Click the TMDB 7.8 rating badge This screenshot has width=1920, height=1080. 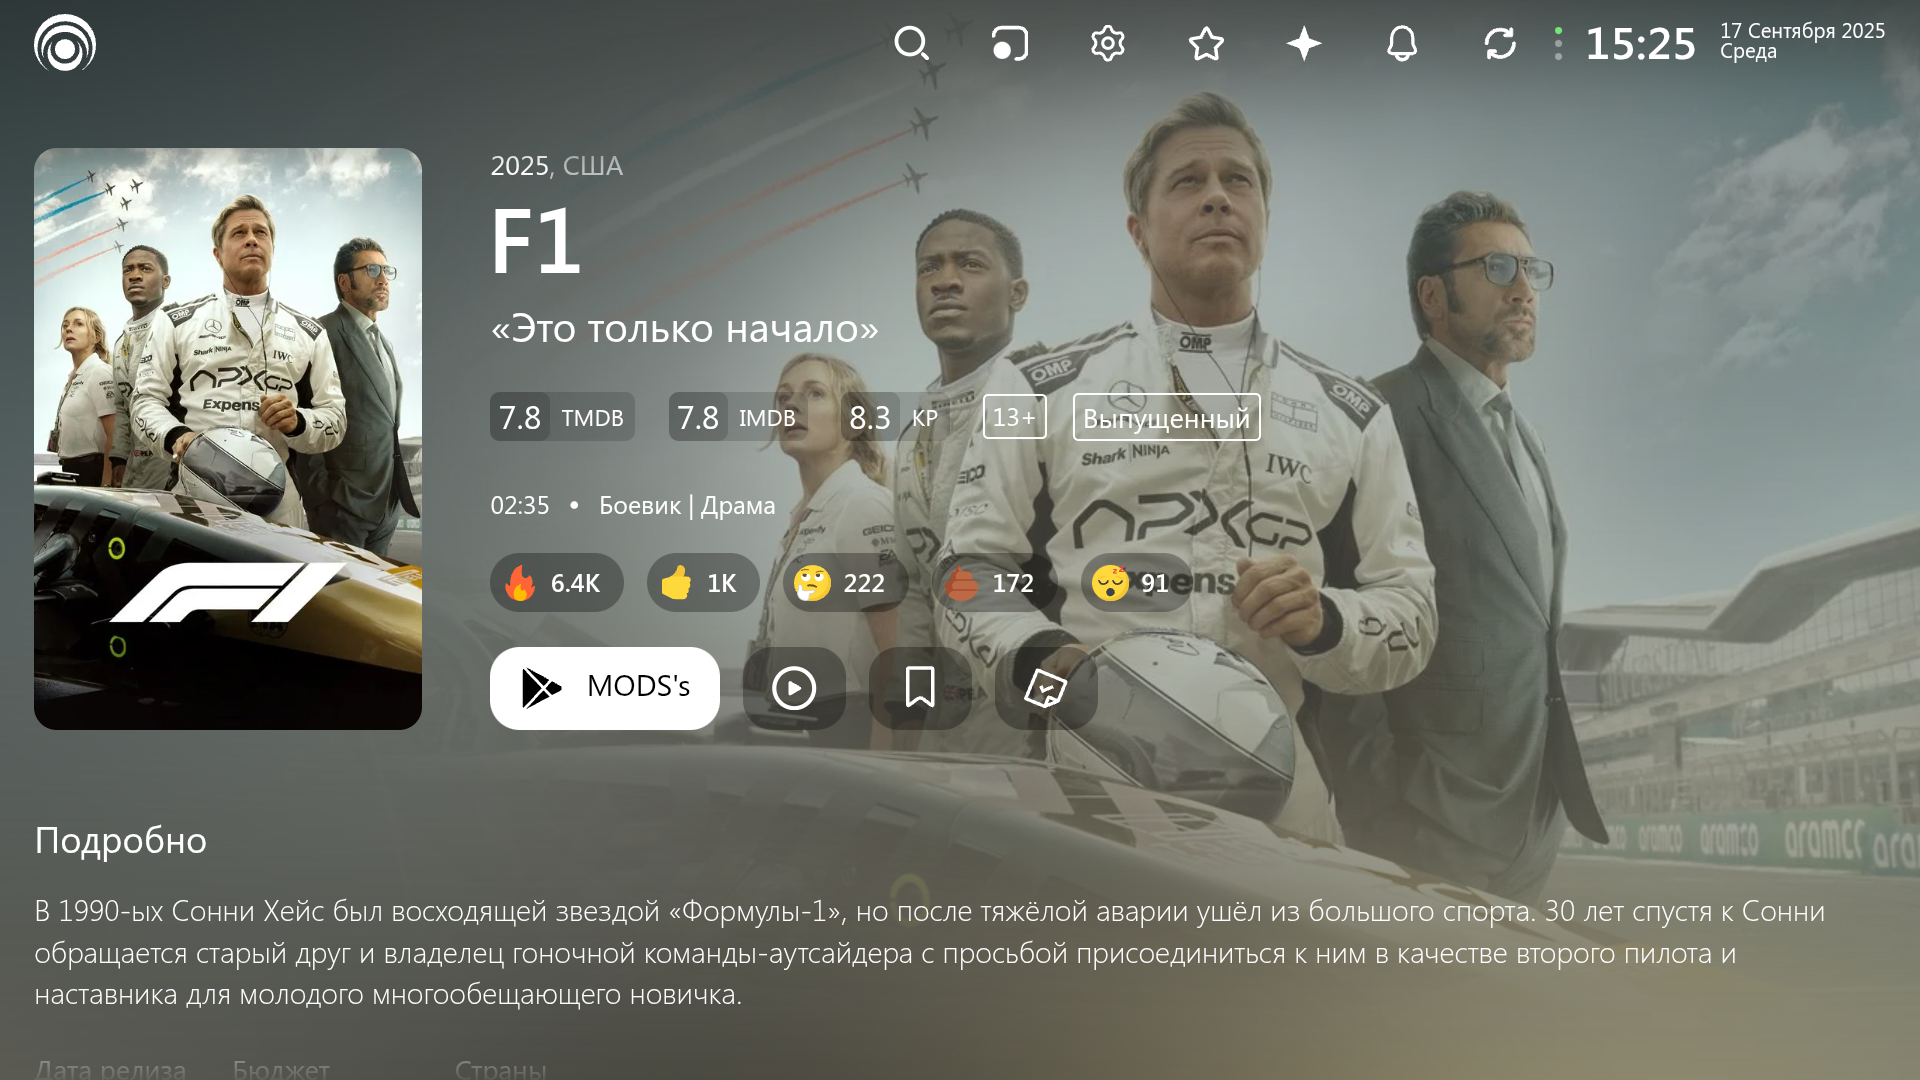(x=562, y=417)
